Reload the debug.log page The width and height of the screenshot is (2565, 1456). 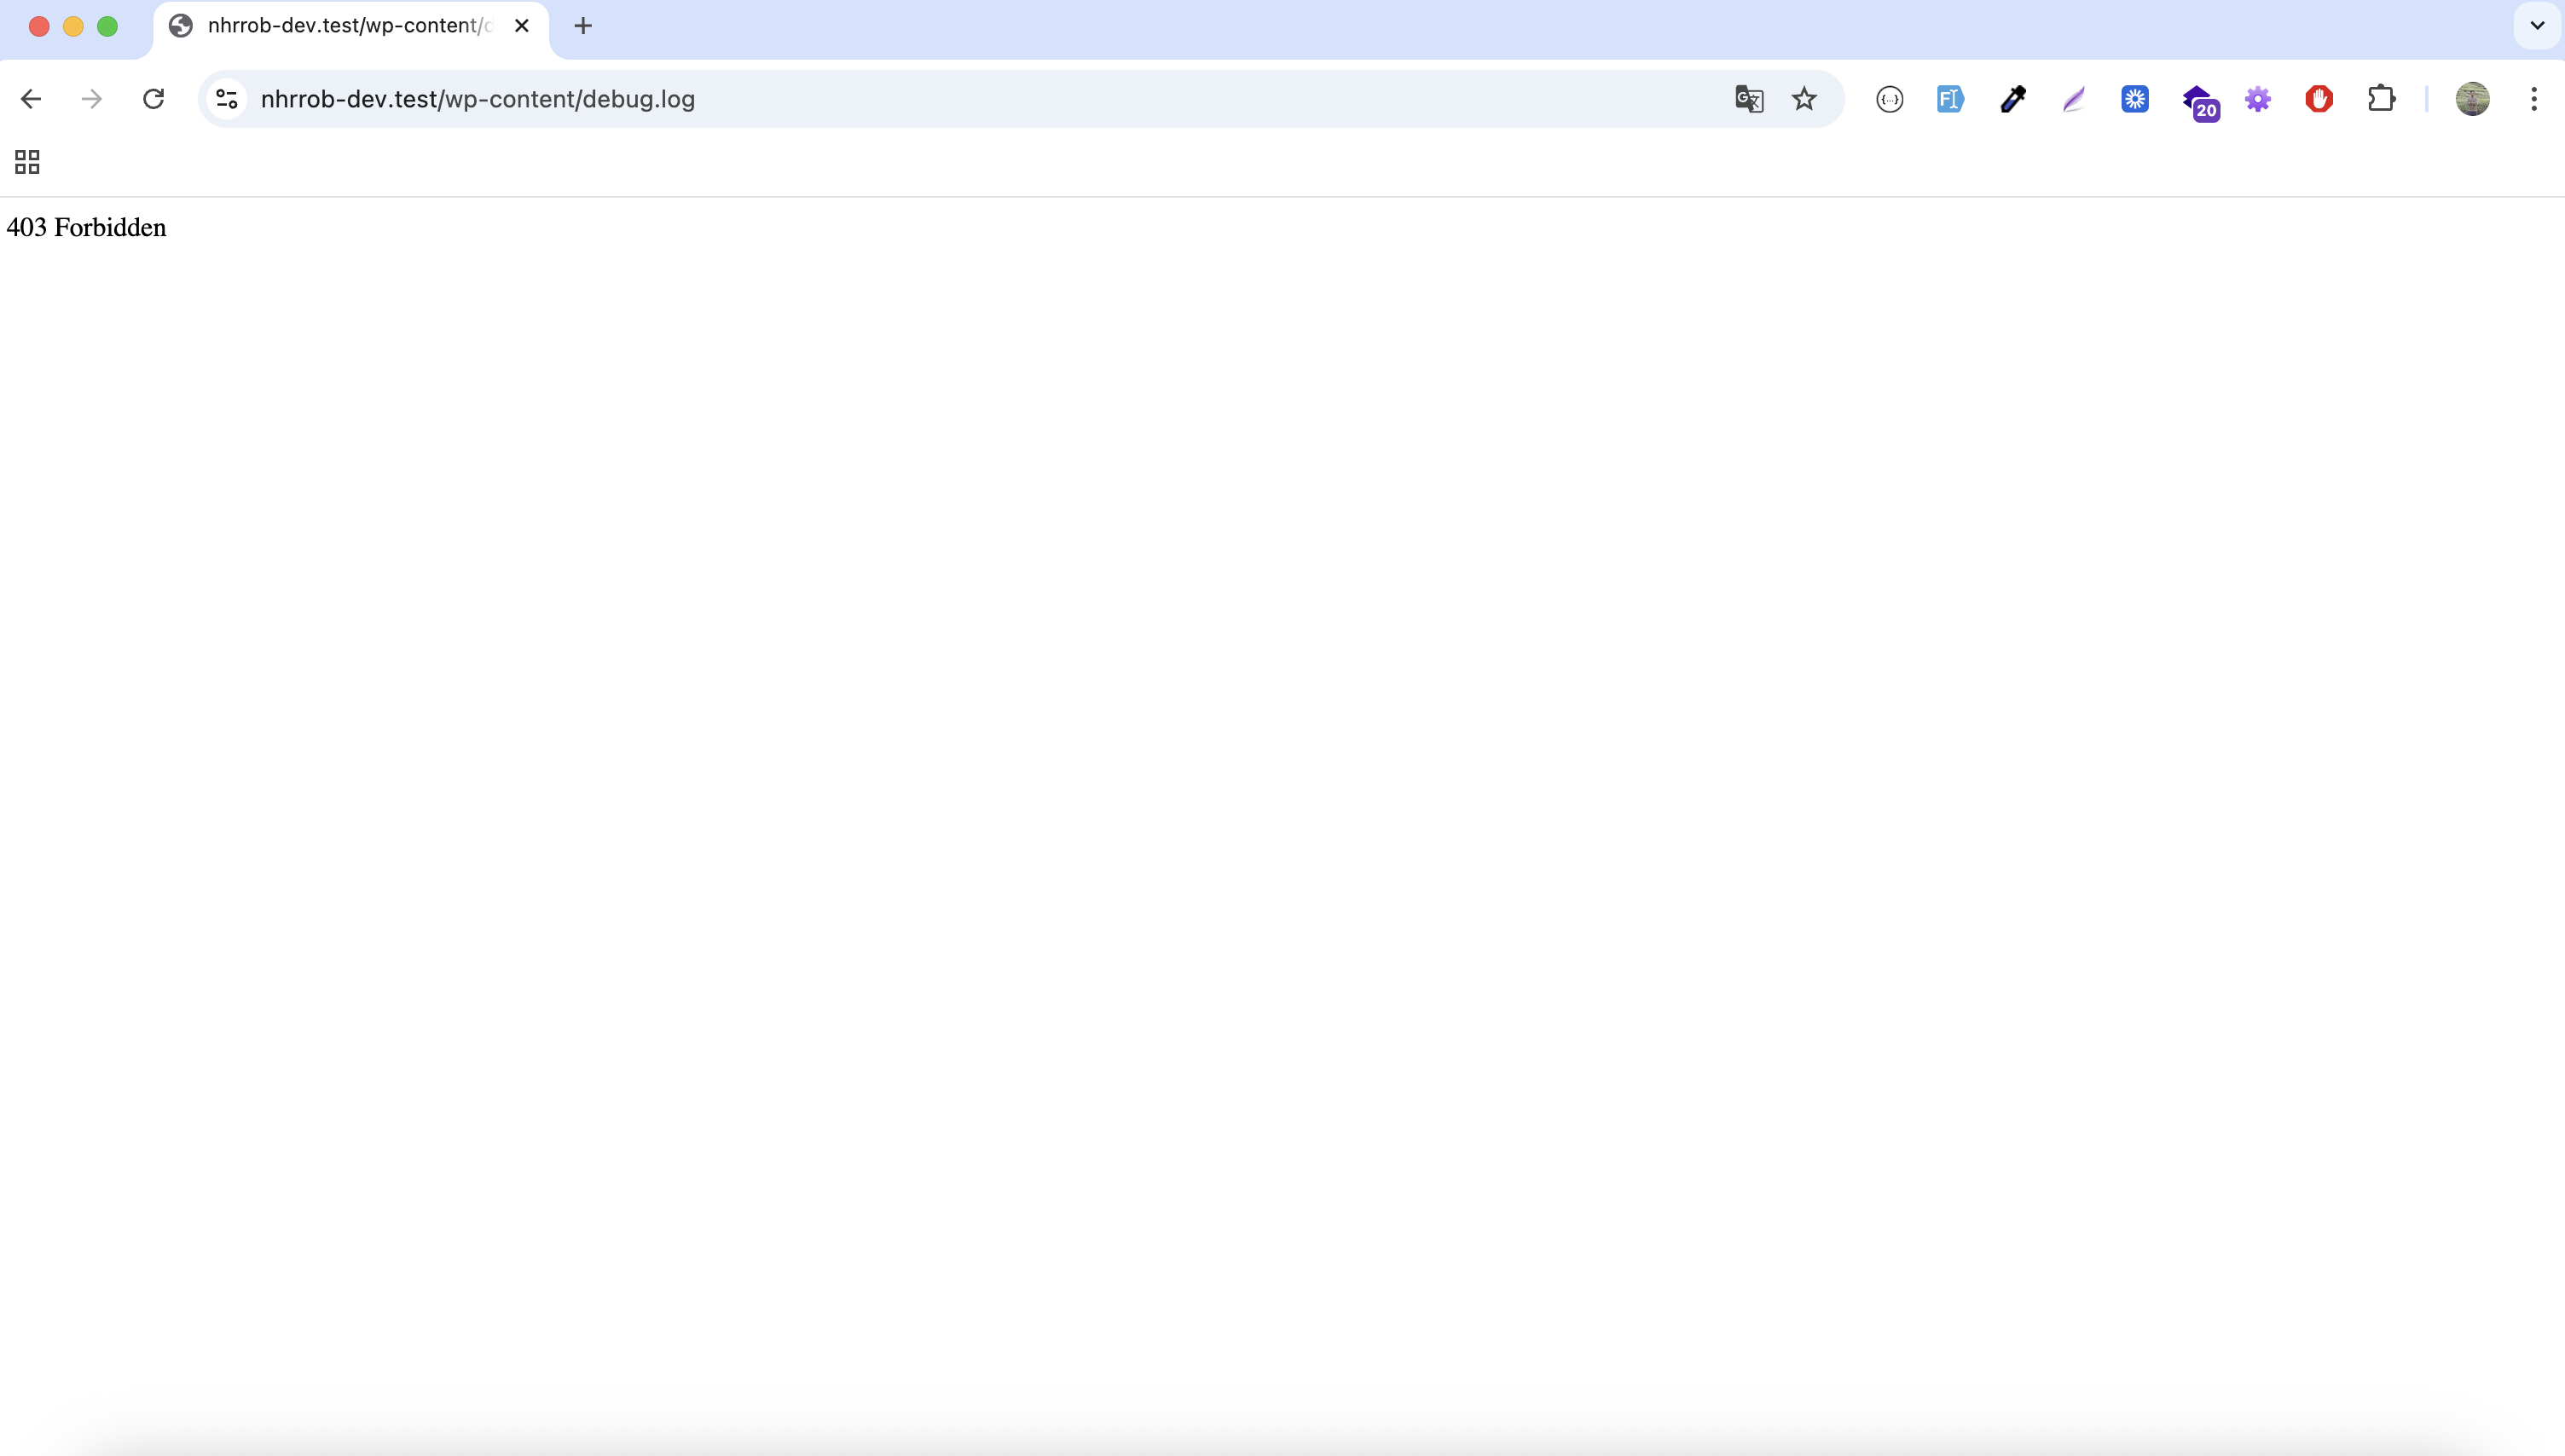pyautogui.click(x=153, y=98)
